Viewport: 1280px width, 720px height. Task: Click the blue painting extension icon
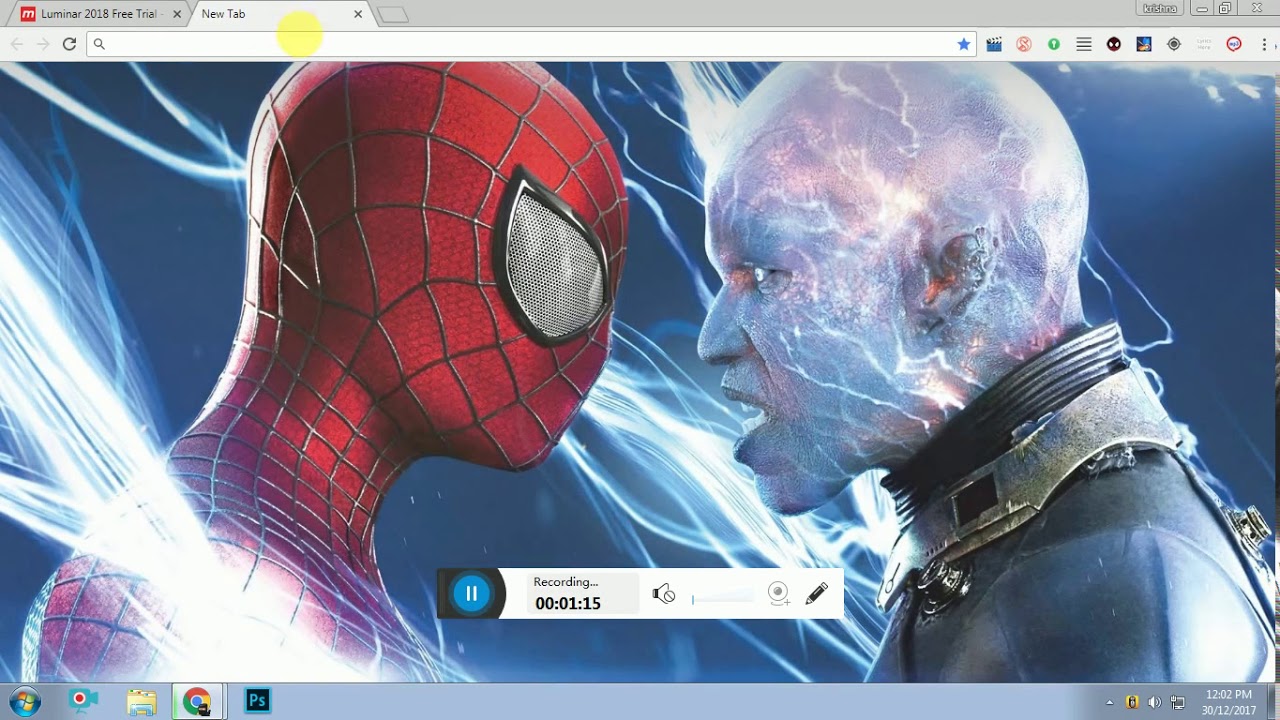[x=1144, y=44]
